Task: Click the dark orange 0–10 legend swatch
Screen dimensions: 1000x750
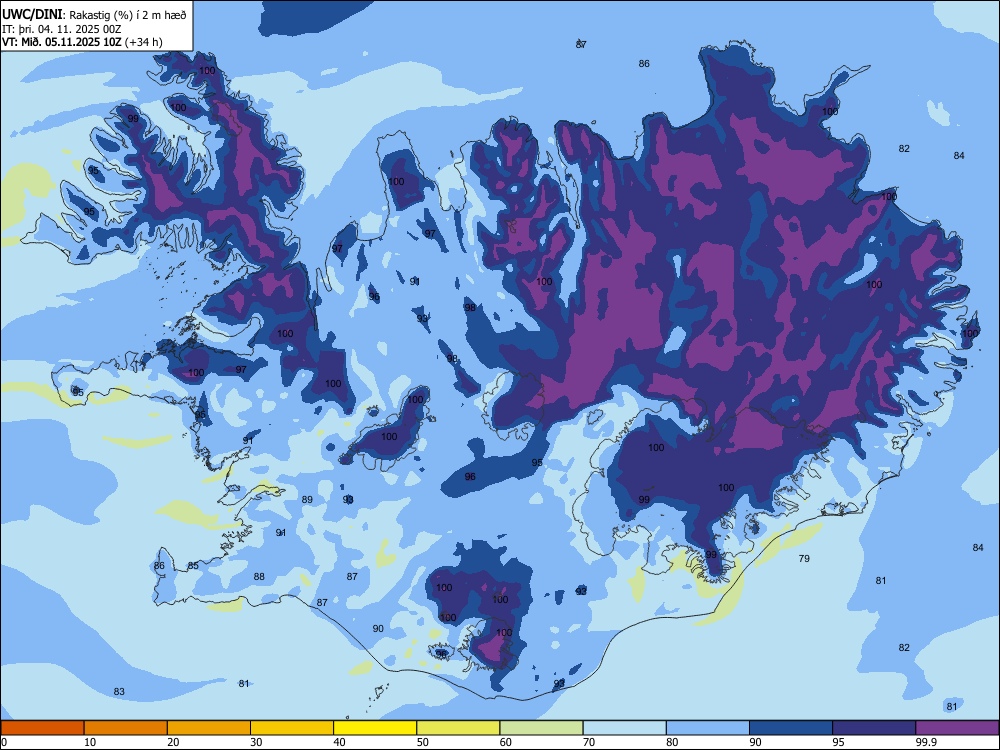Action: [42, 728]
